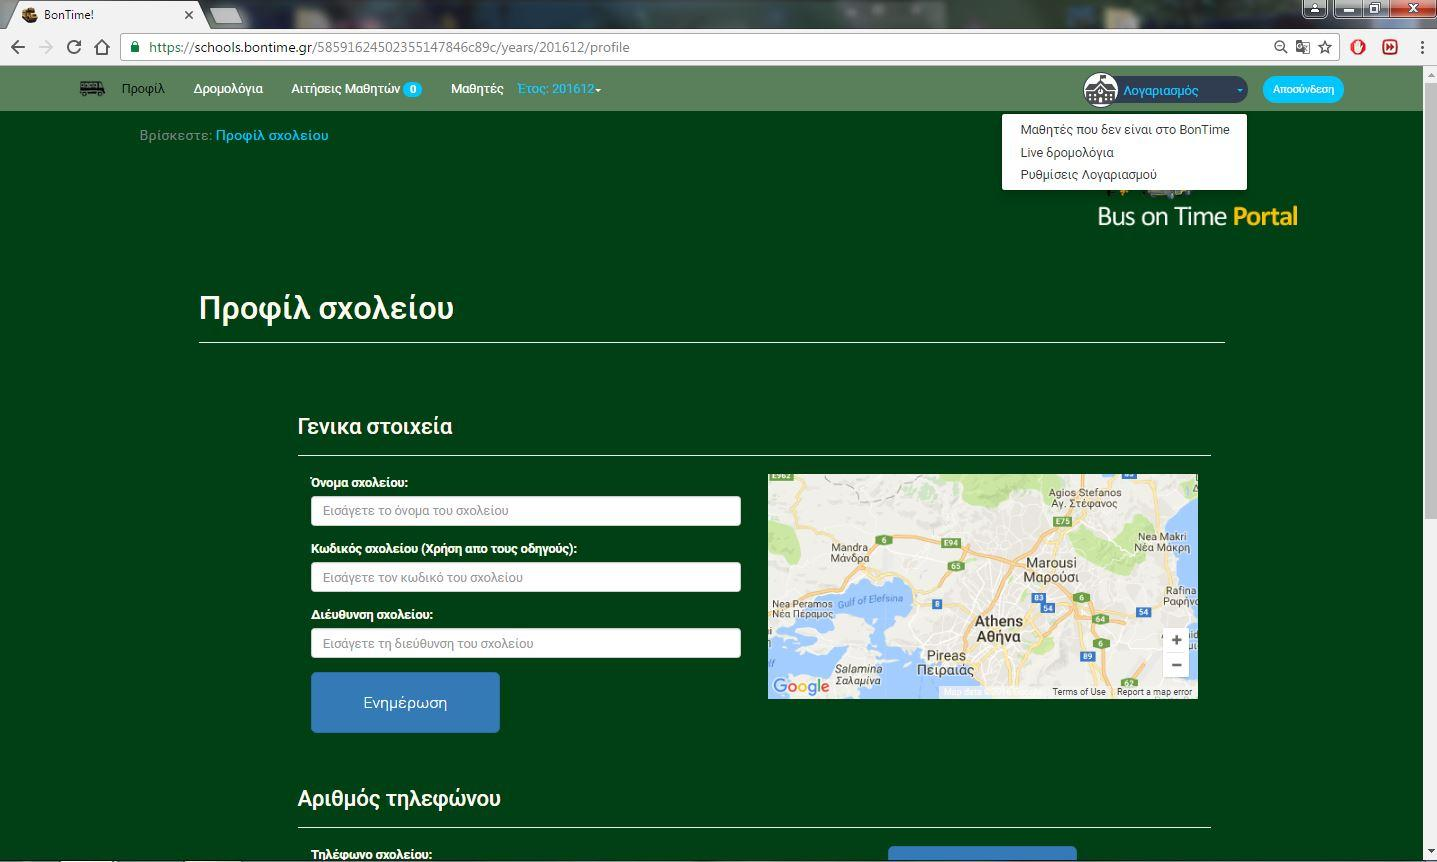
Task: Open the Προφίλ nav item
Action: [143, 89]
